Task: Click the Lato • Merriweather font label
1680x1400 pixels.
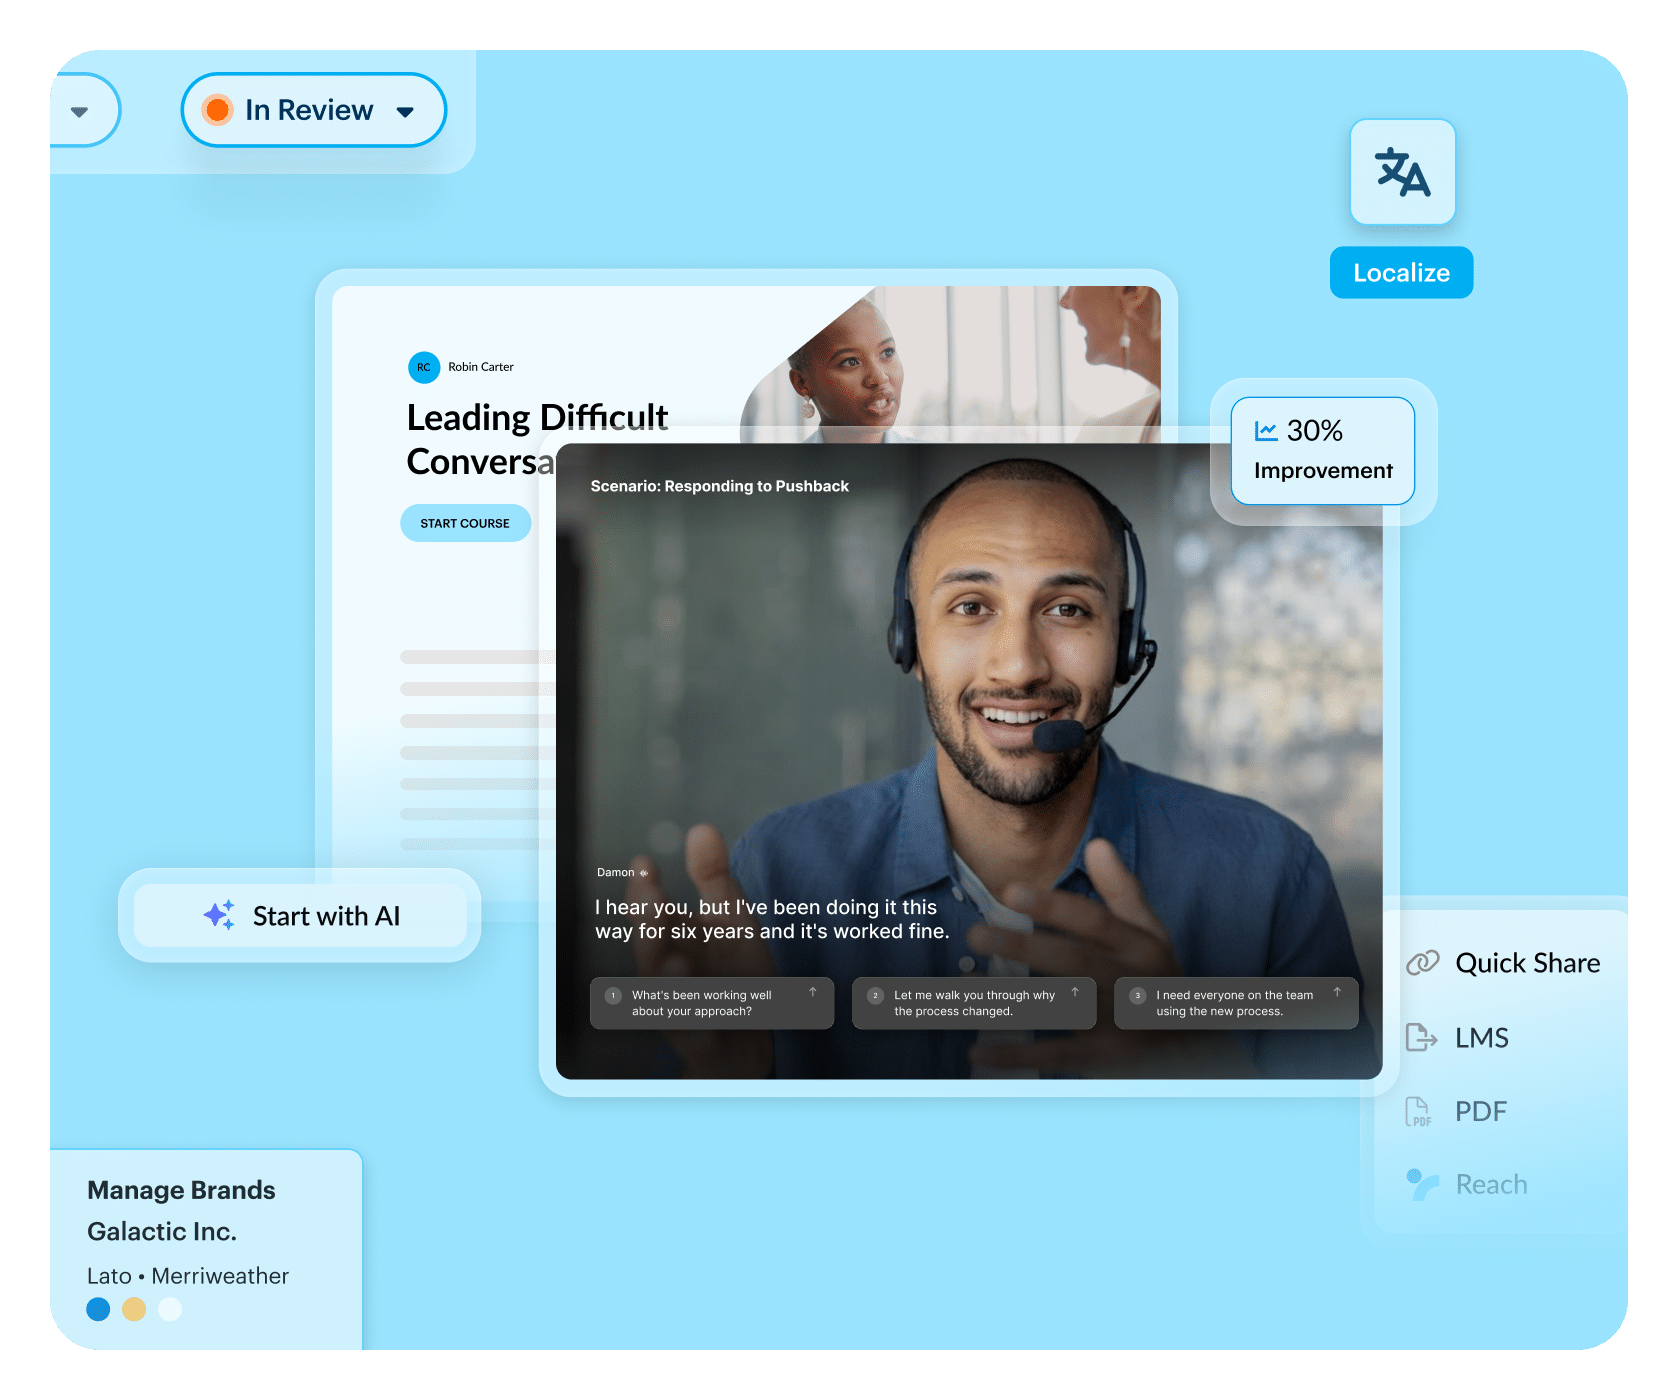Action: 188,1276
